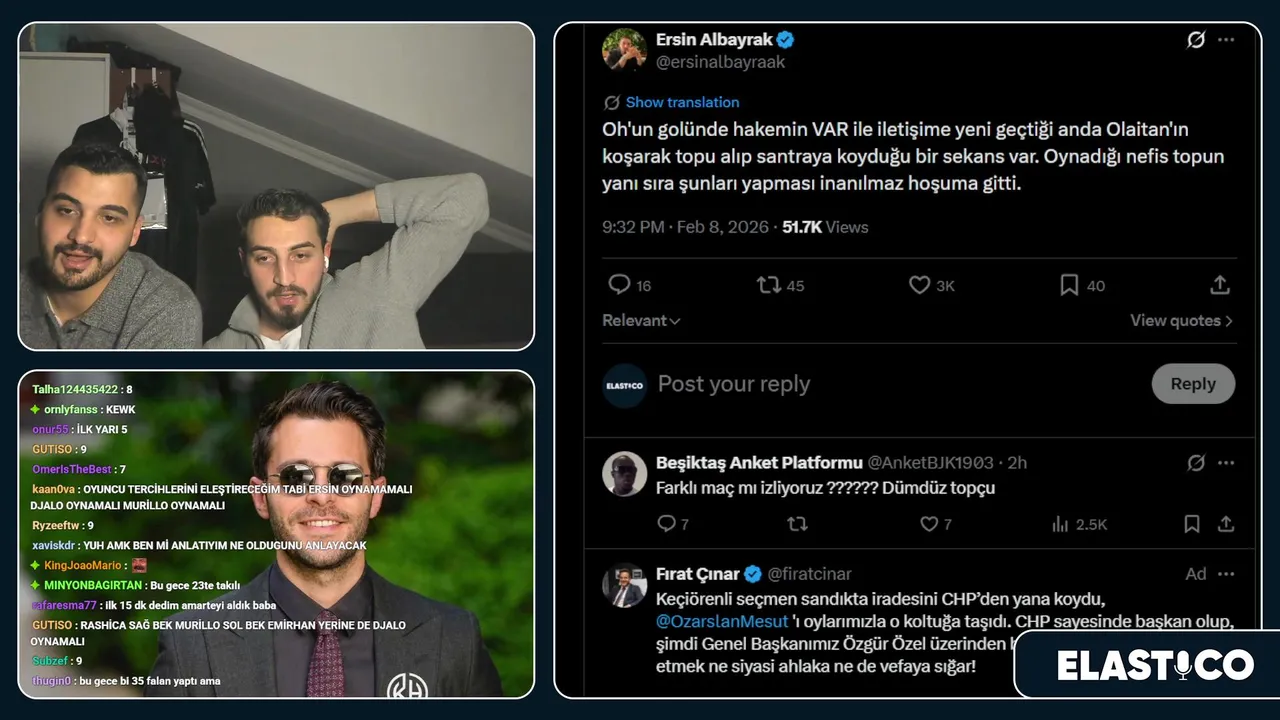Bookmark Ersin Albayrak's tweet
Screen dimensions: 1280x720
point(1070,285)
